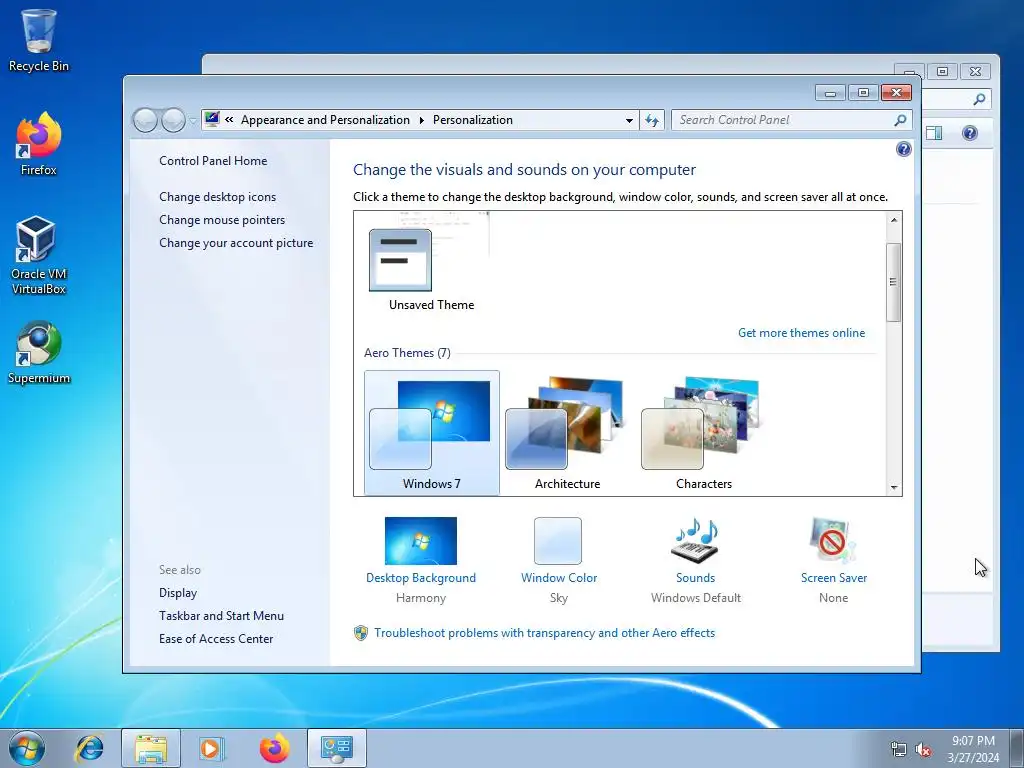The height and width of the screenshot is (768, 1024).
Task: Expand the breadcrumb chevron before Appearance
Action: tap(229, 120)
